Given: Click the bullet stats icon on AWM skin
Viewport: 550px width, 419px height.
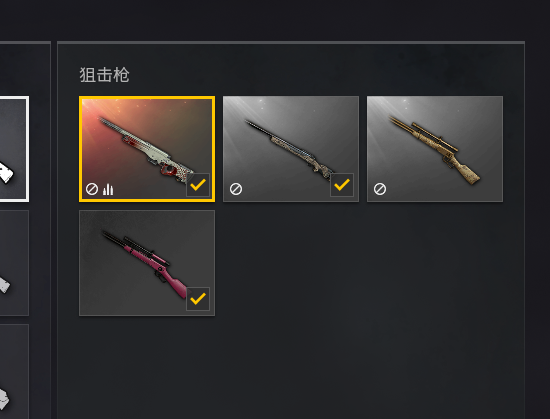Looking at the screenshot, I should click(108, 189).
